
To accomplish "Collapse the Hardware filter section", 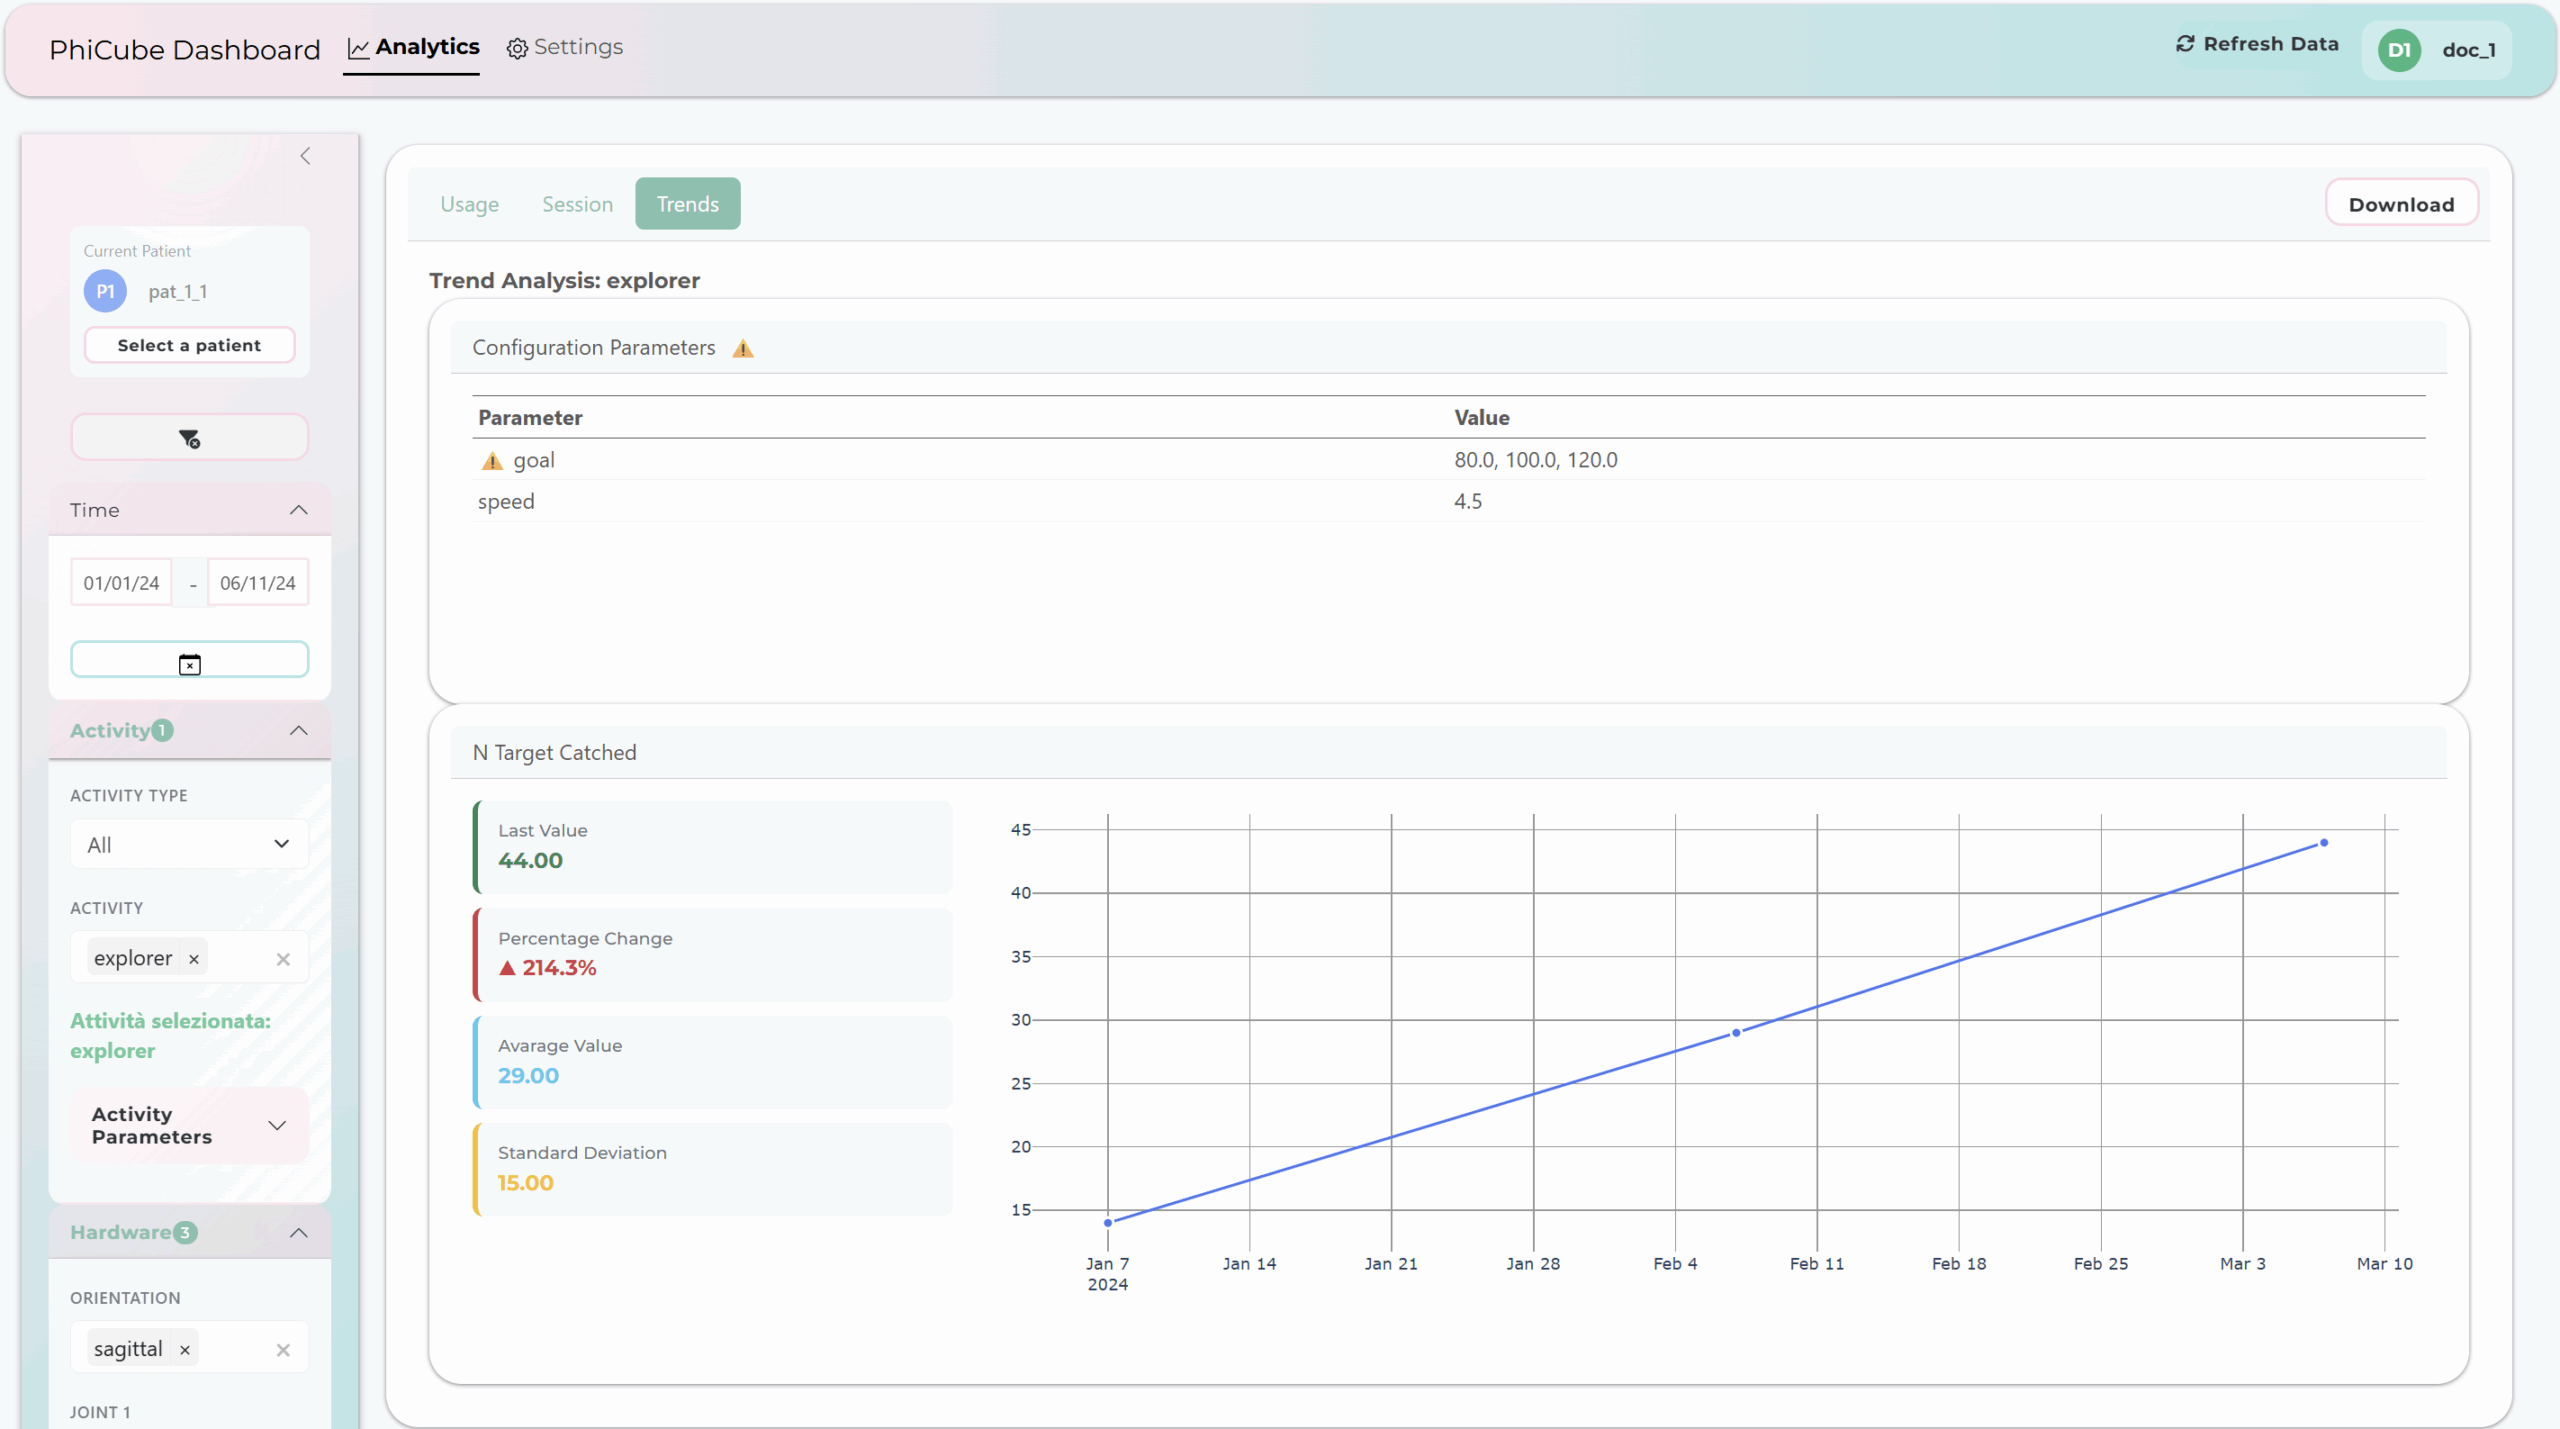I will [x=298, y=1233].
